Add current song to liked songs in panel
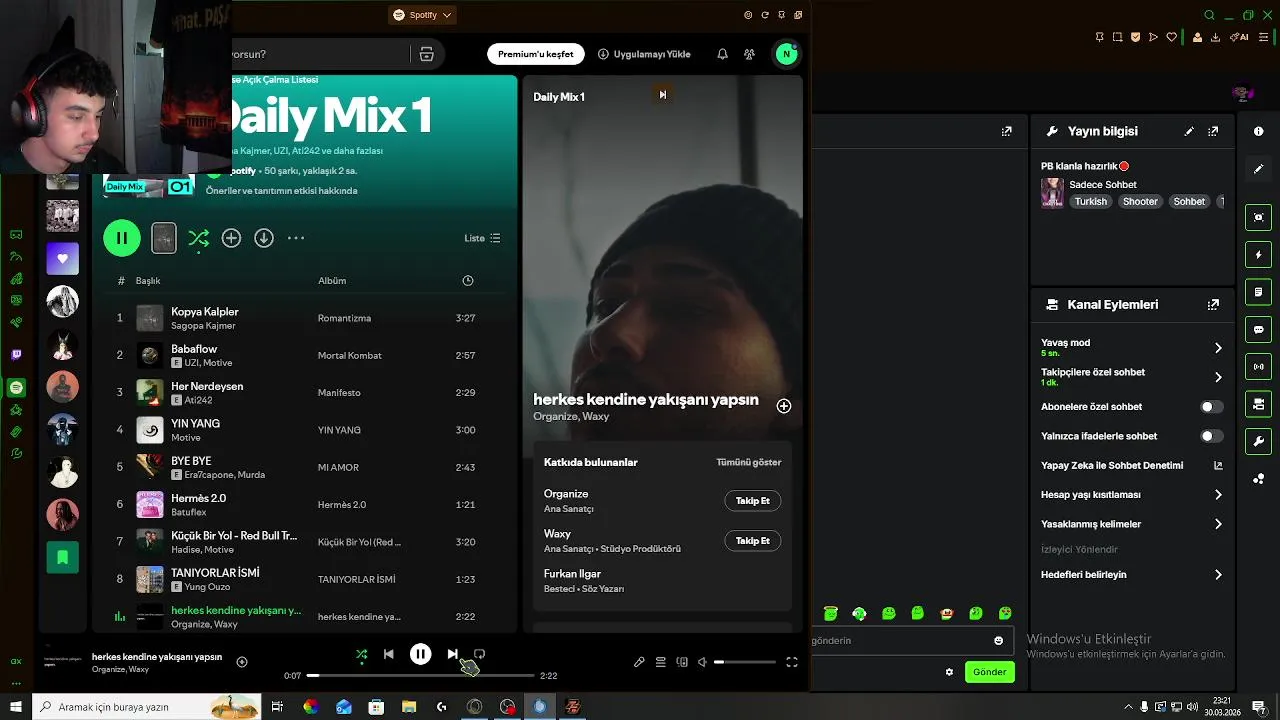This screenshot has width=1280, height=720. pos(784,406)
